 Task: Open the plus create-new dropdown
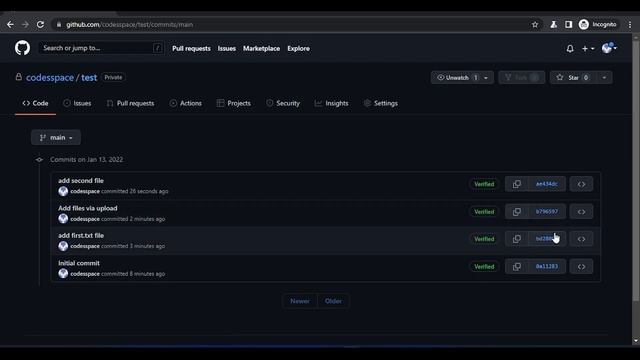pyautogui.click(x=588, y=49)
